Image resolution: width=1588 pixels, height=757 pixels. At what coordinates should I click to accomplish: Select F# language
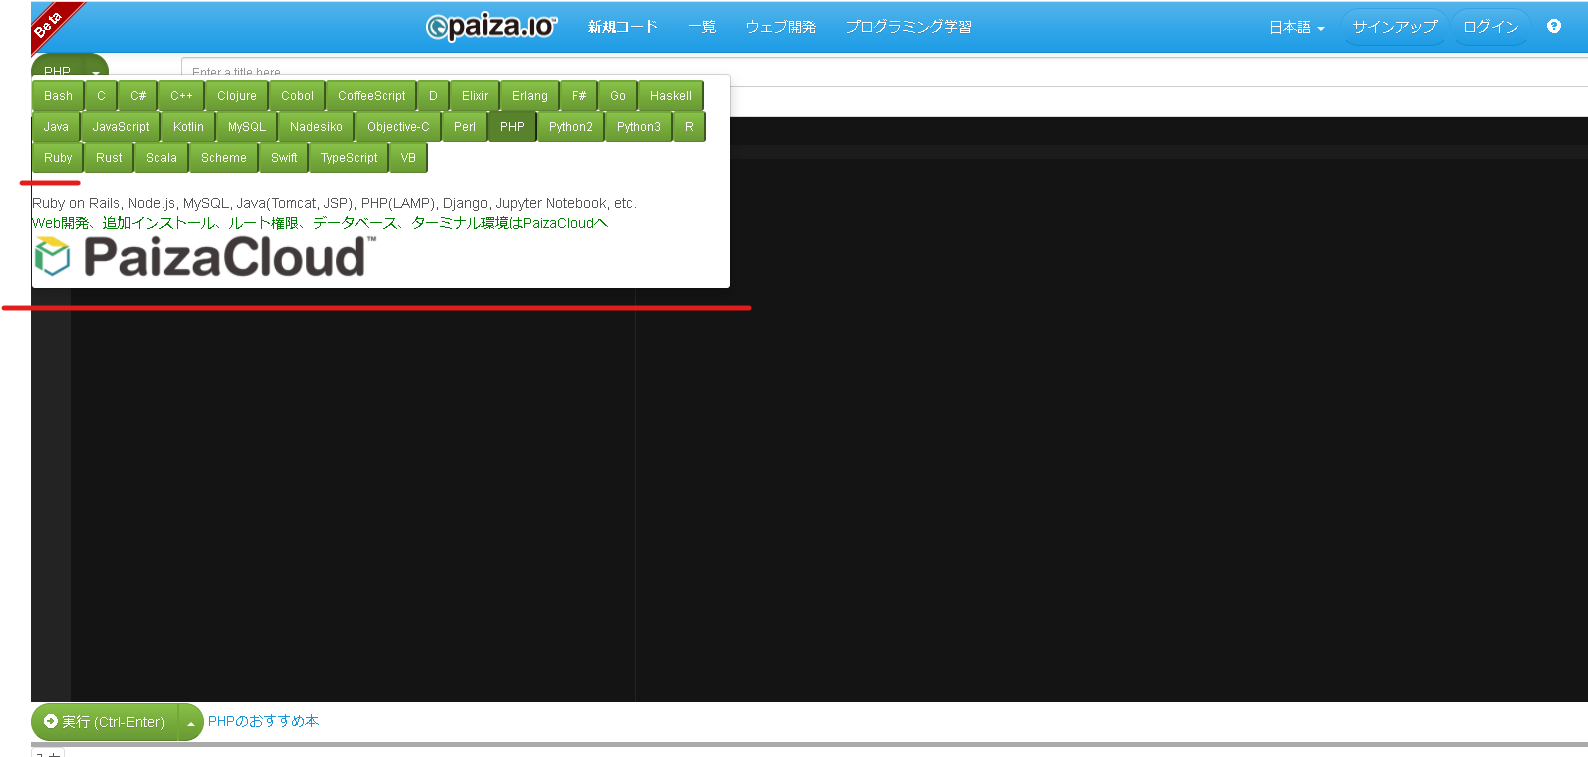(x=579, y=96)
